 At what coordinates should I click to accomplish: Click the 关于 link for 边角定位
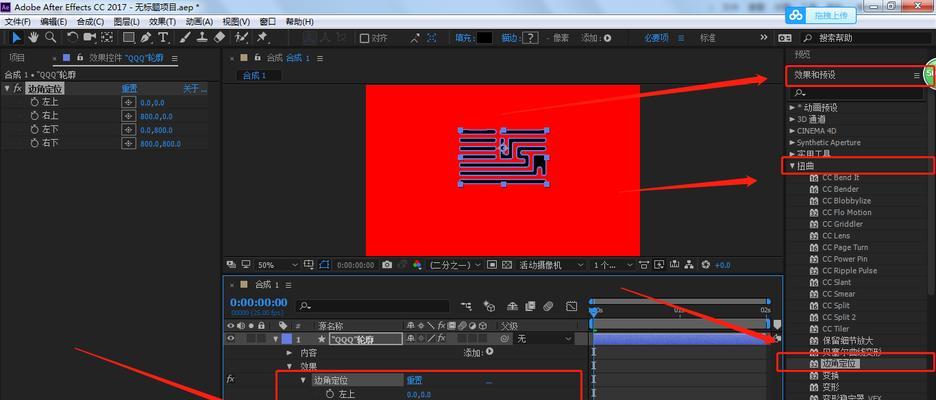[195, 88]
